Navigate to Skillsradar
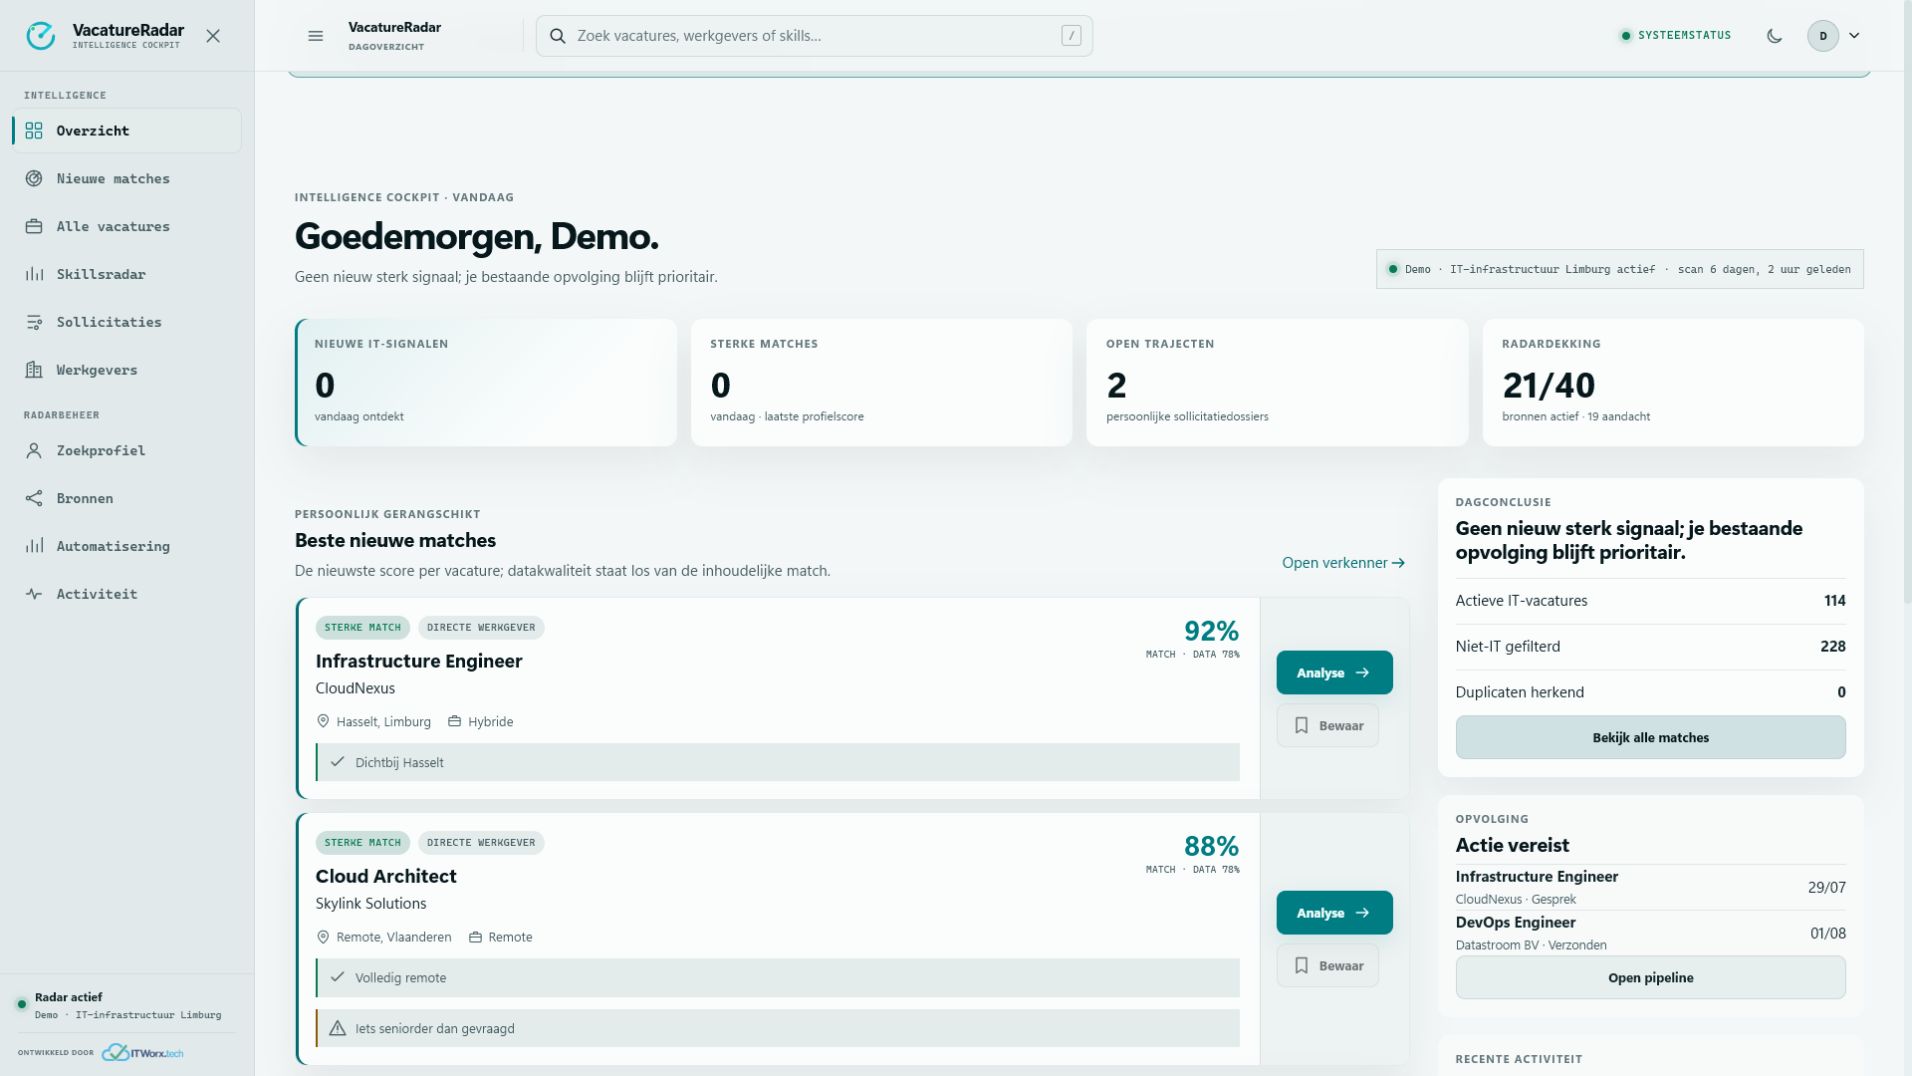The width and height of the screenshot is (1912, 1076). [x=127, y=275]
